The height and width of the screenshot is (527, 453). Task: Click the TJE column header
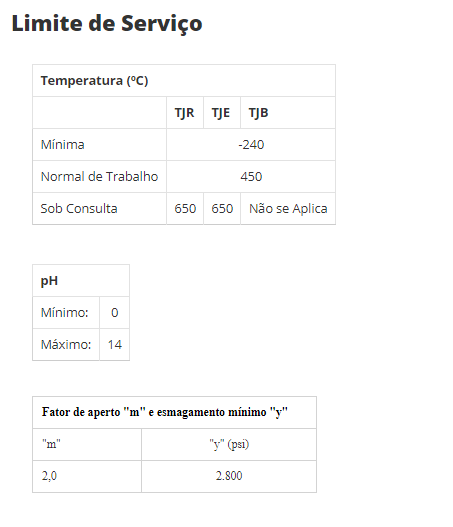pos(221,113)
